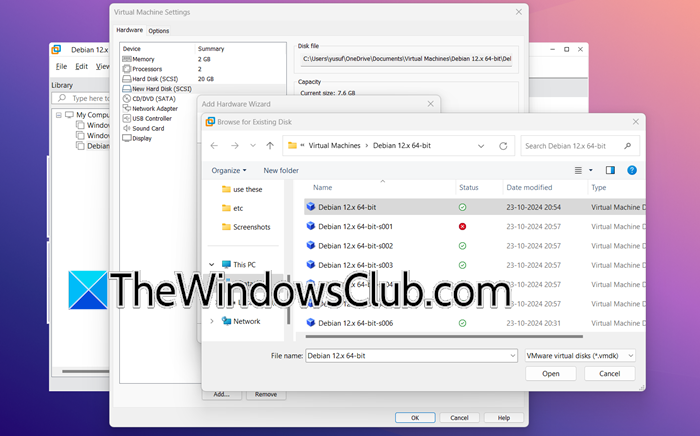Select This PC in navigation pane

(x=239, y=265)
